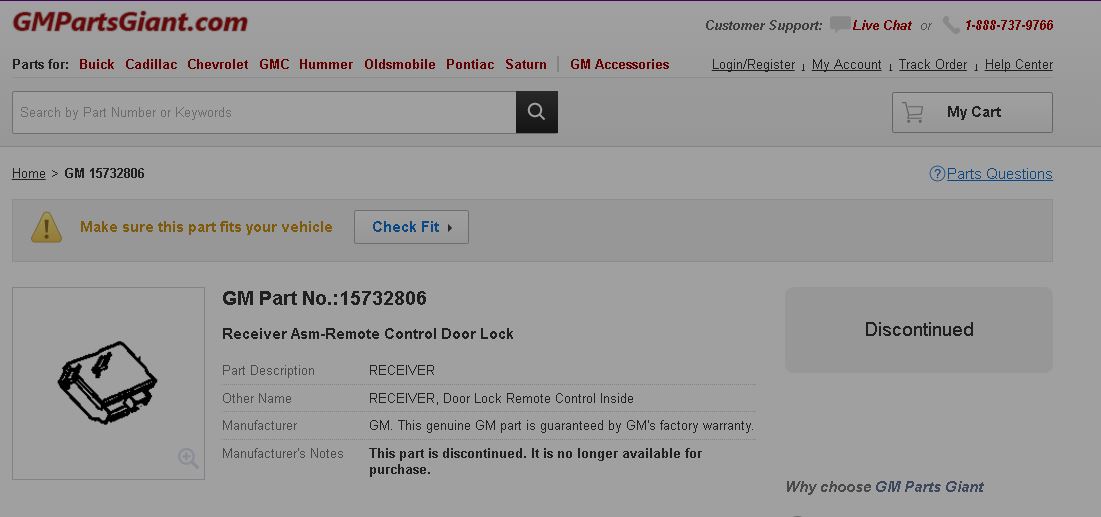Click the Live Chat speech bubble icon
The image size is (1101, 517).
(x=839, y=25)
